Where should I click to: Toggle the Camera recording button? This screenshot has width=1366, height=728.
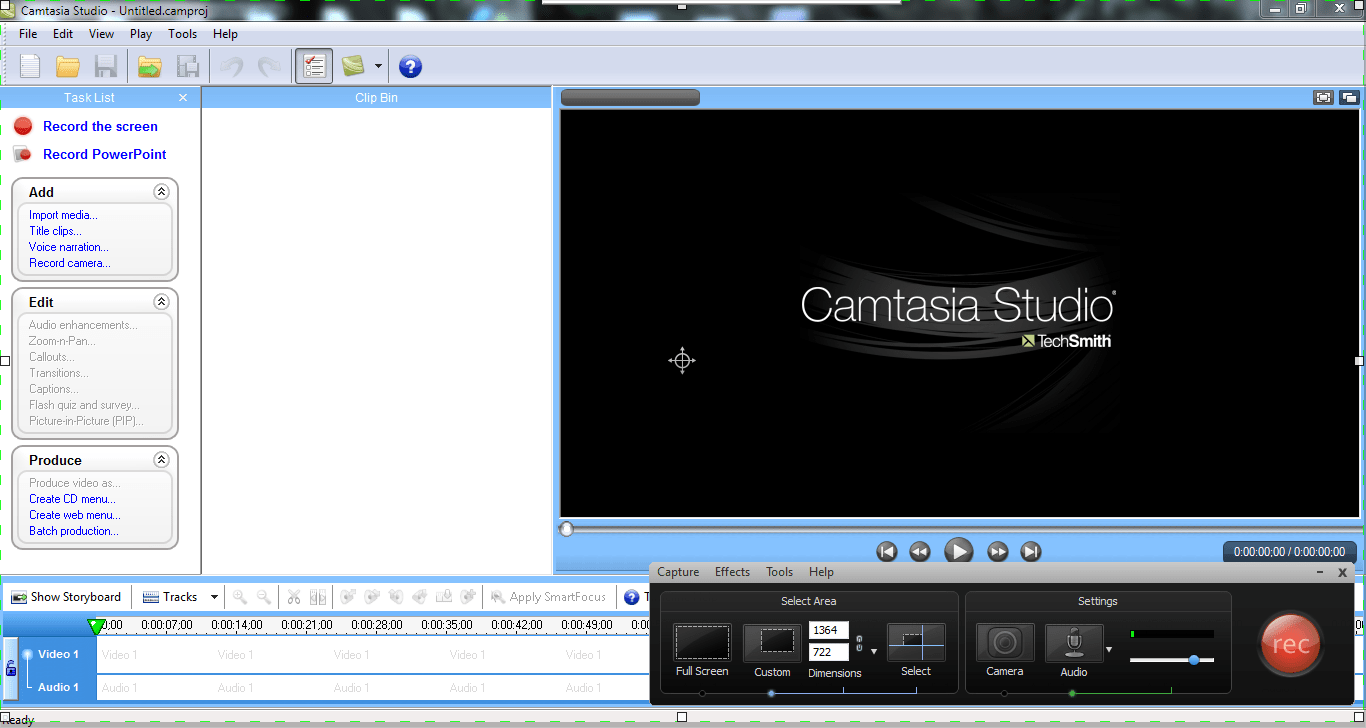click(1005, 643)
